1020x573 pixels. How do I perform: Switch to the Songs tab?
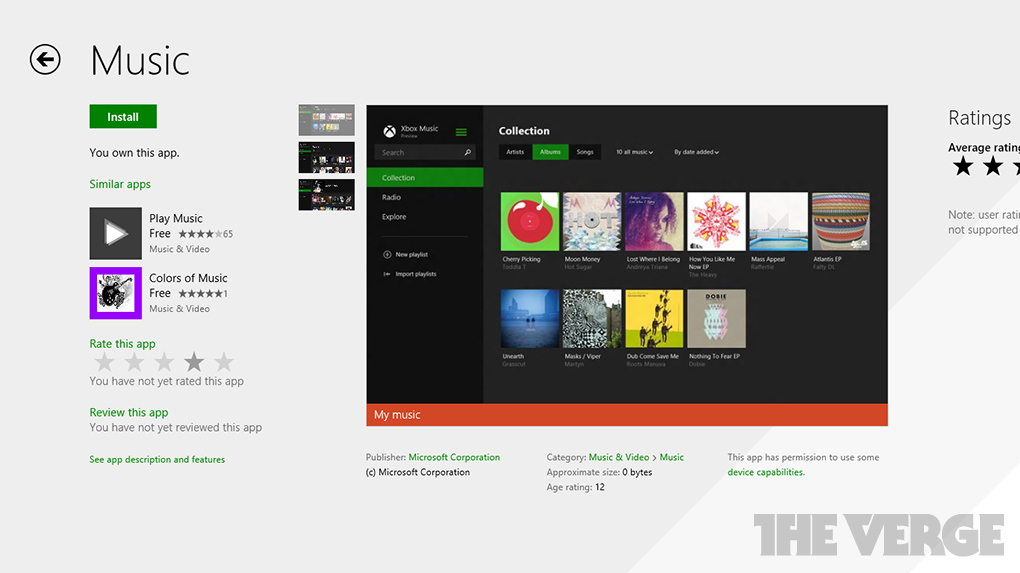pyautogui.click(x=585, y=152)
